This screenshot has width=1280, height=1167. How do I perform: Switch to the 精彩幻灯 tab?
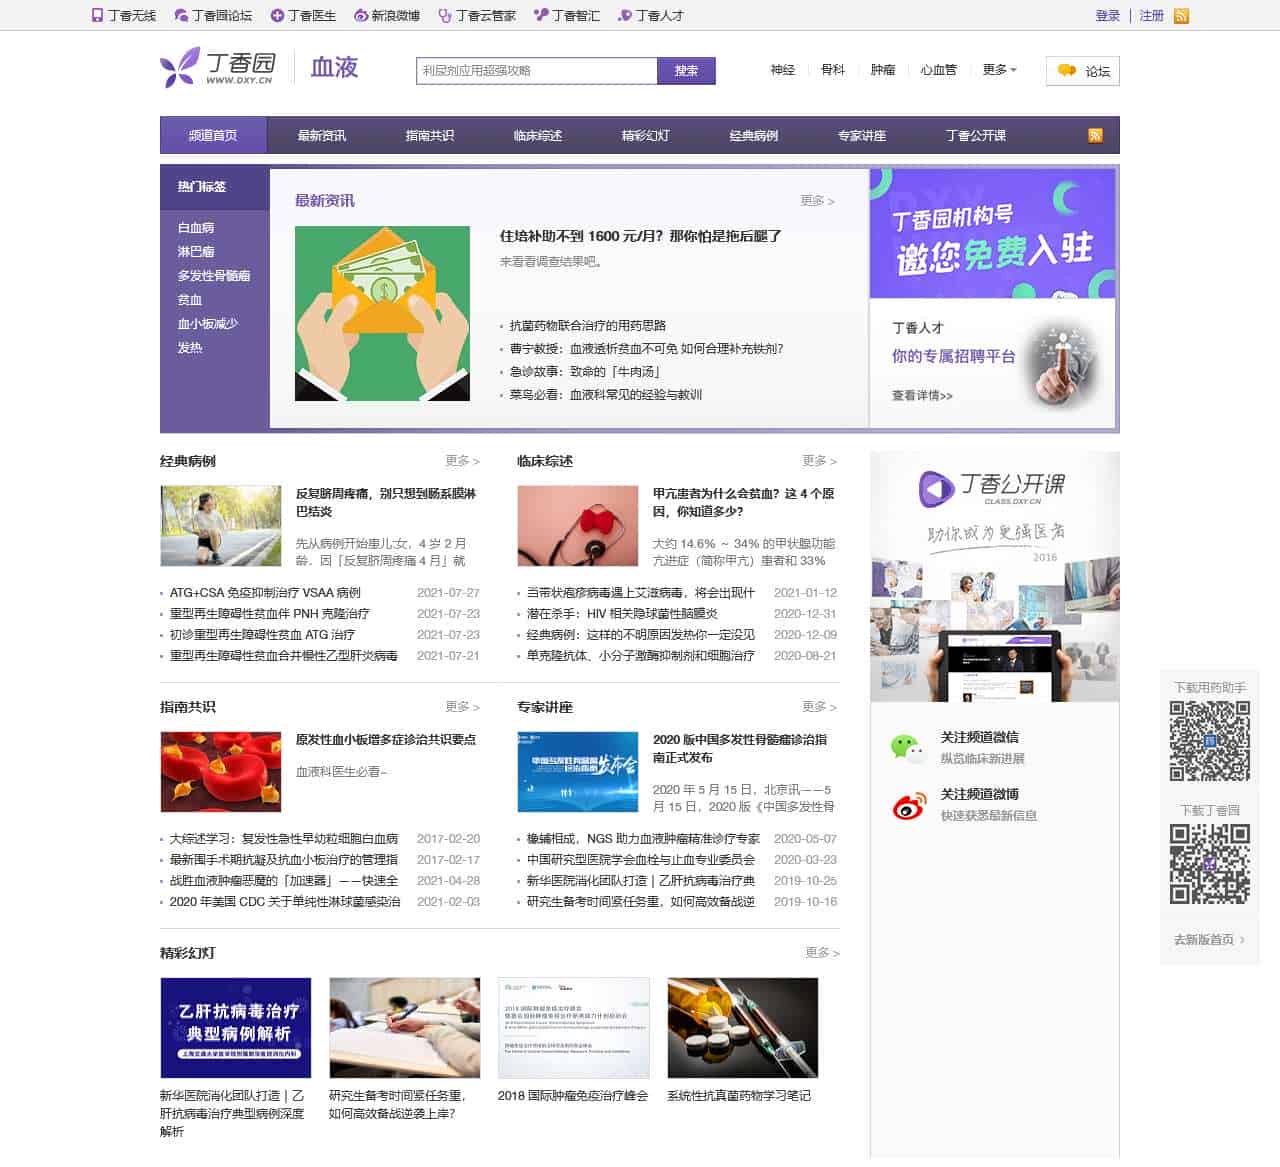pos(645,135)
